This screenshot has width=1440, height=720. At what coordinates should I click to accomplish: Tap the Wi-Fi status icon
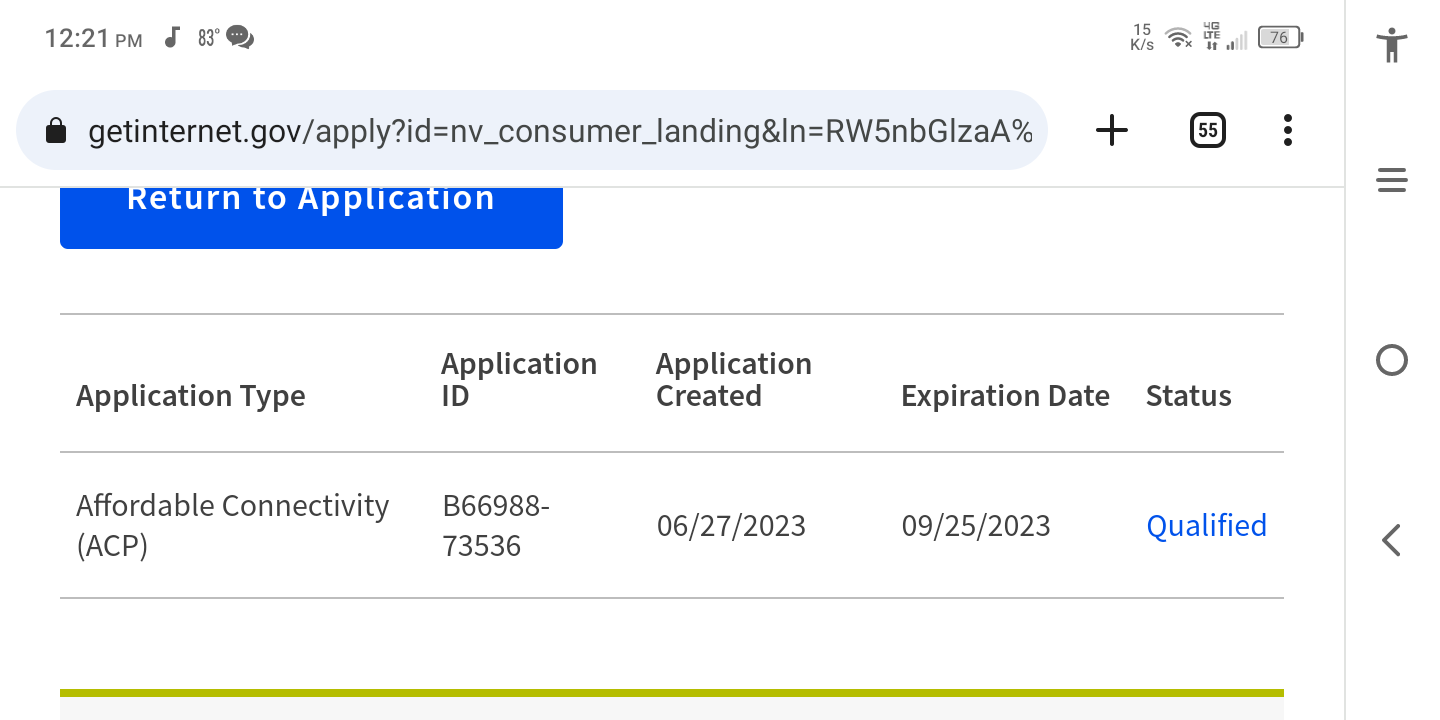(x=1180, y=38)
